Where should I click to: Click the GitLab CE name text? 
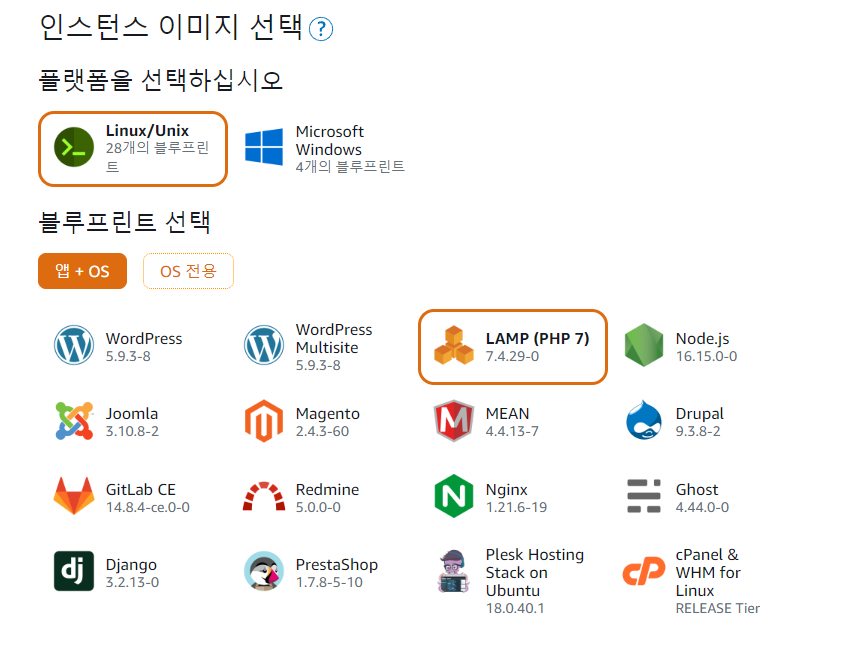pyautogui.click(x=141, y=489)
